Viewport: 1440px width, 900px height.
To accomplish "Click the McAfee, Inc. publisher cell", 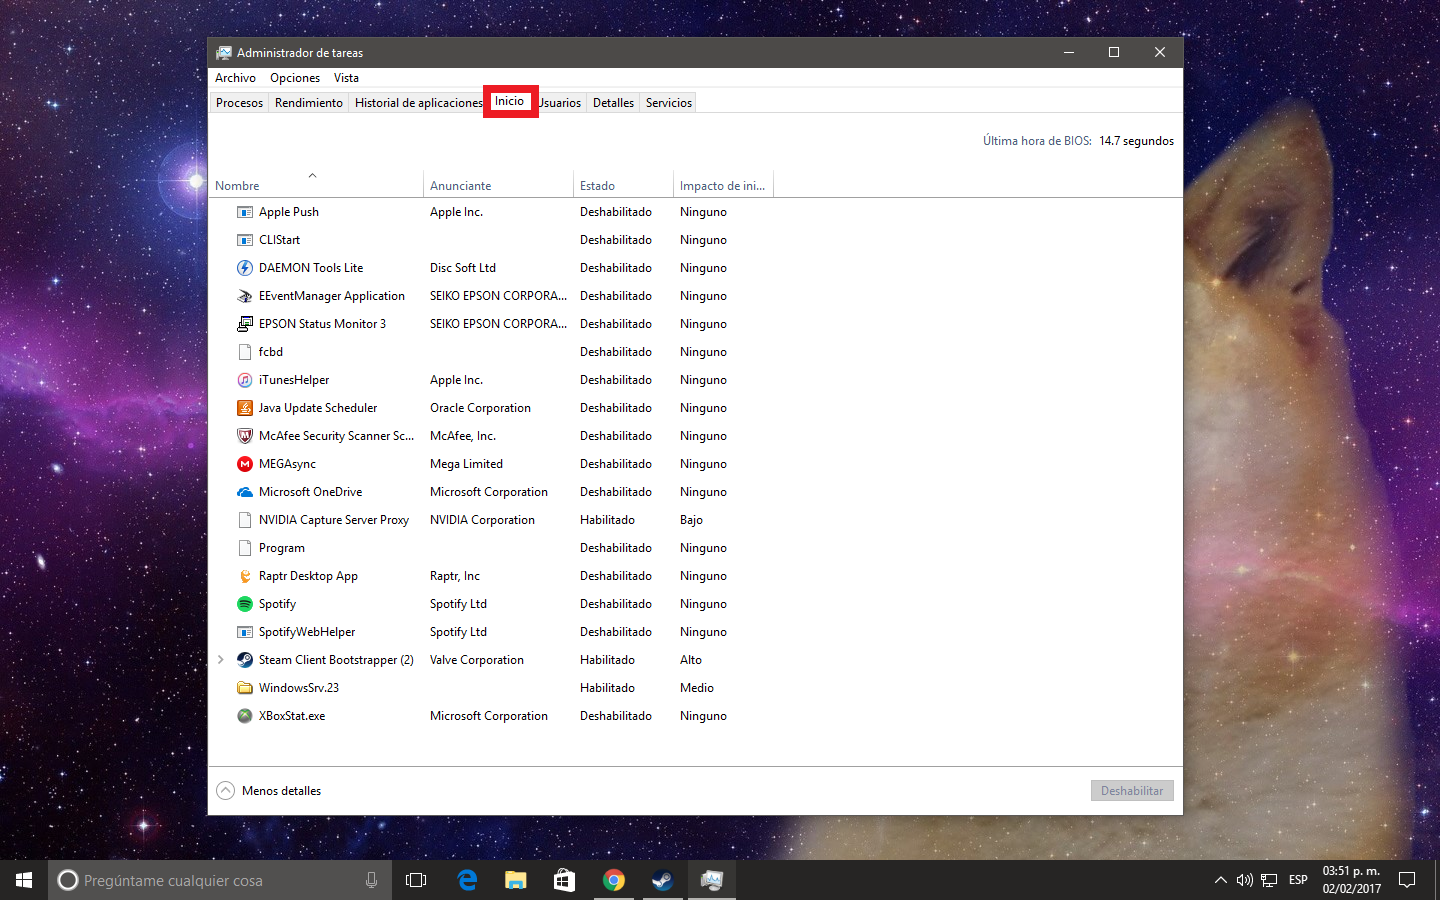I will point(463,436).
